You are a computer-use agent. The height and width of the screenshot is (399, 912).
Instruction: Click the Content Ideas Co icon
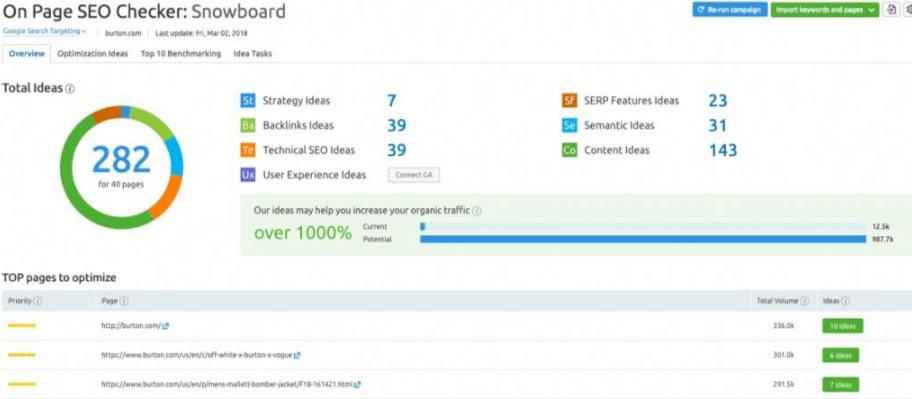(x=569, y=150)
